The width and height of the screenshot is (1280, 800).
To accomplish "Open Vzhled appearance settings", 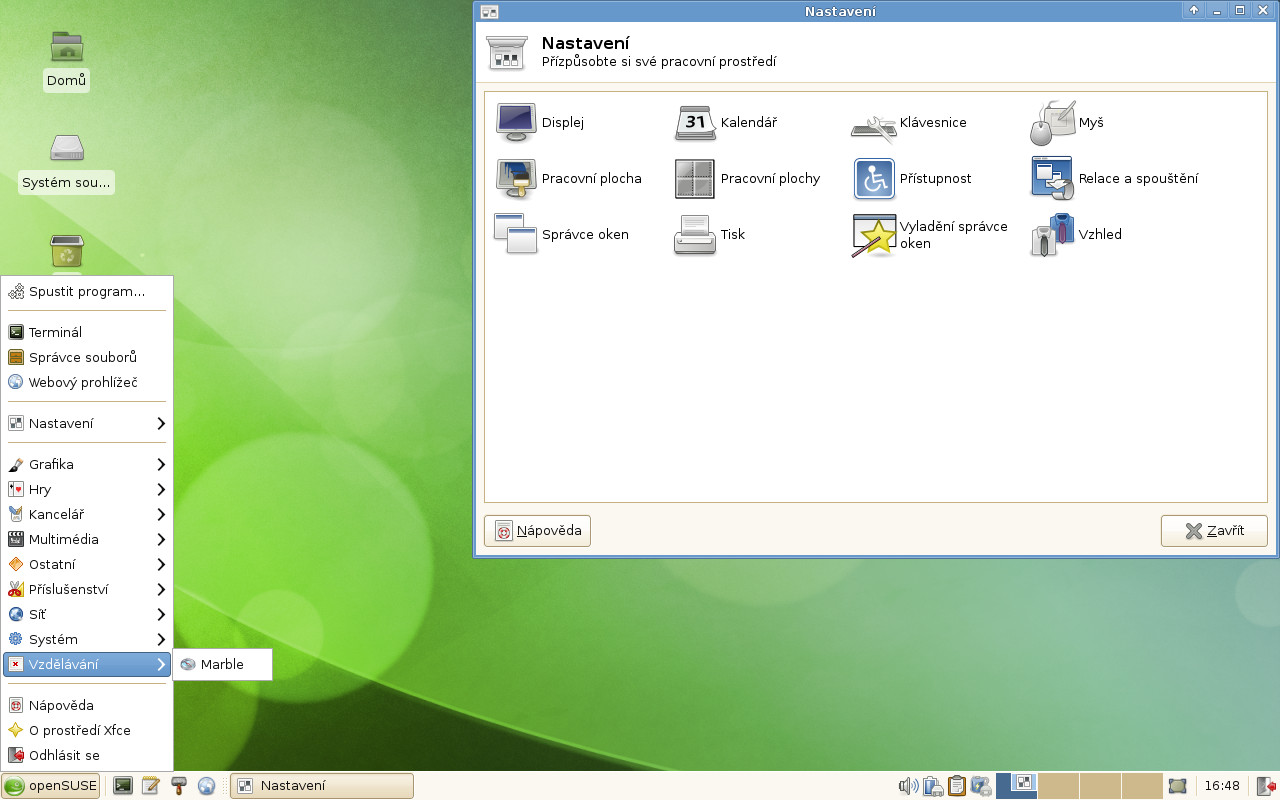I will pos(1053,235).
